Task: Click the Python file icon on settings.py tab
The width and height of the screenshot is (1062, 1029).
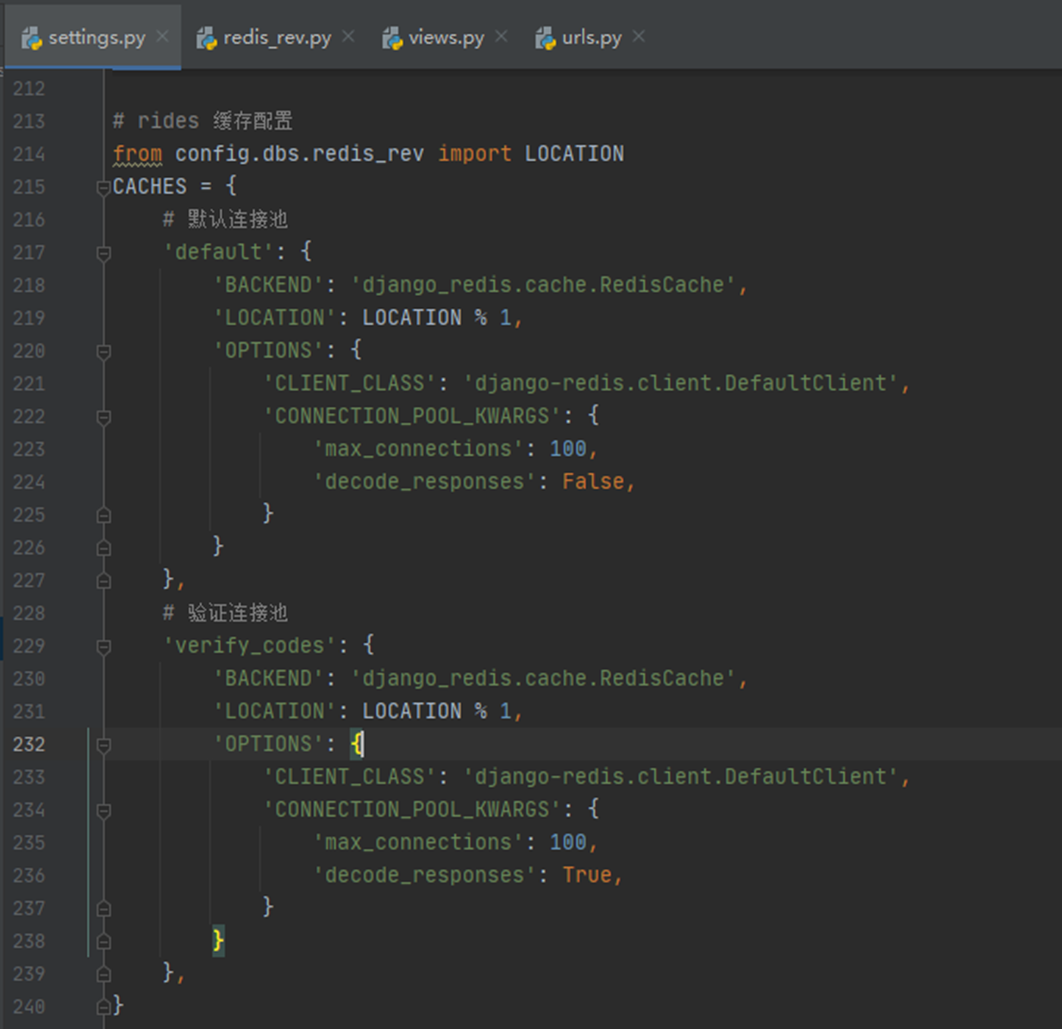Action: pos(31,38)
